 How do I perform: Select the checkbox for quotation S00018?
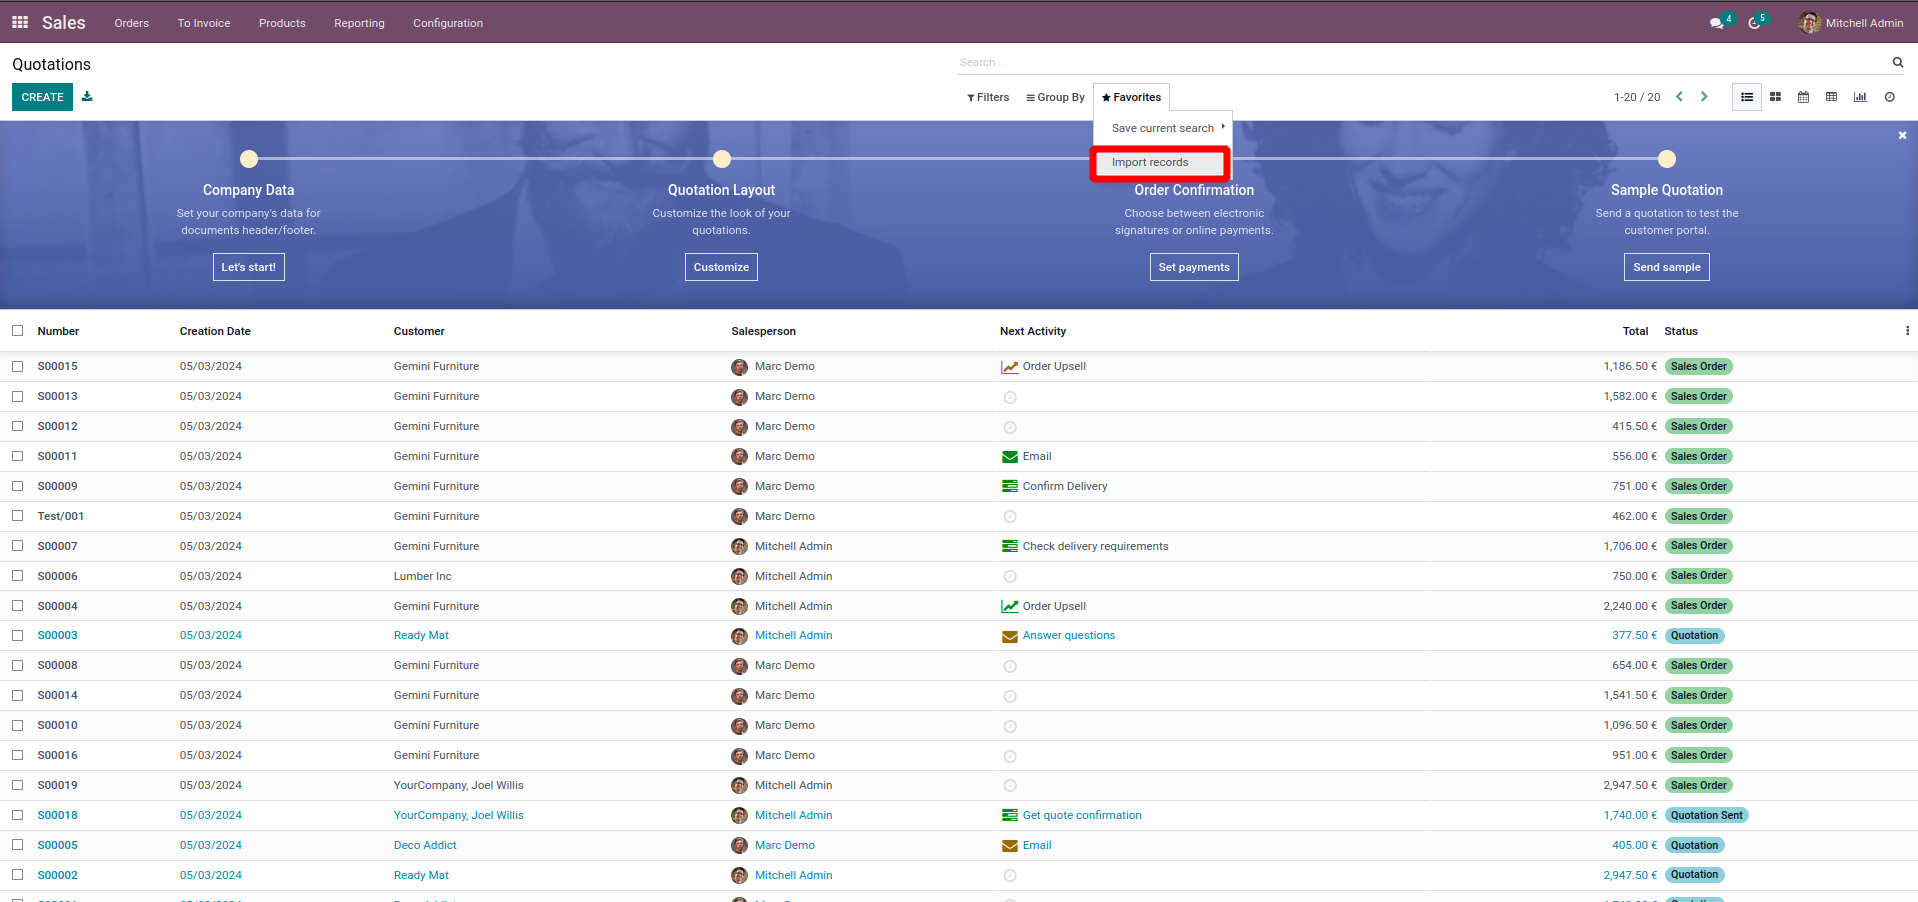[17, 816]
